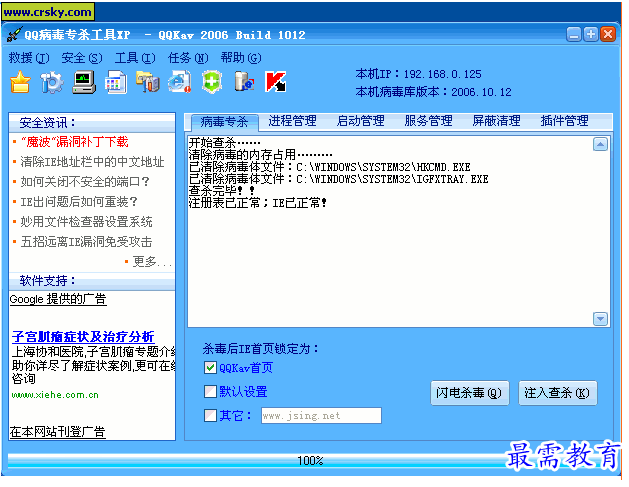Click the IGFXTRAY.EXE log line

(x=339, y=179)
